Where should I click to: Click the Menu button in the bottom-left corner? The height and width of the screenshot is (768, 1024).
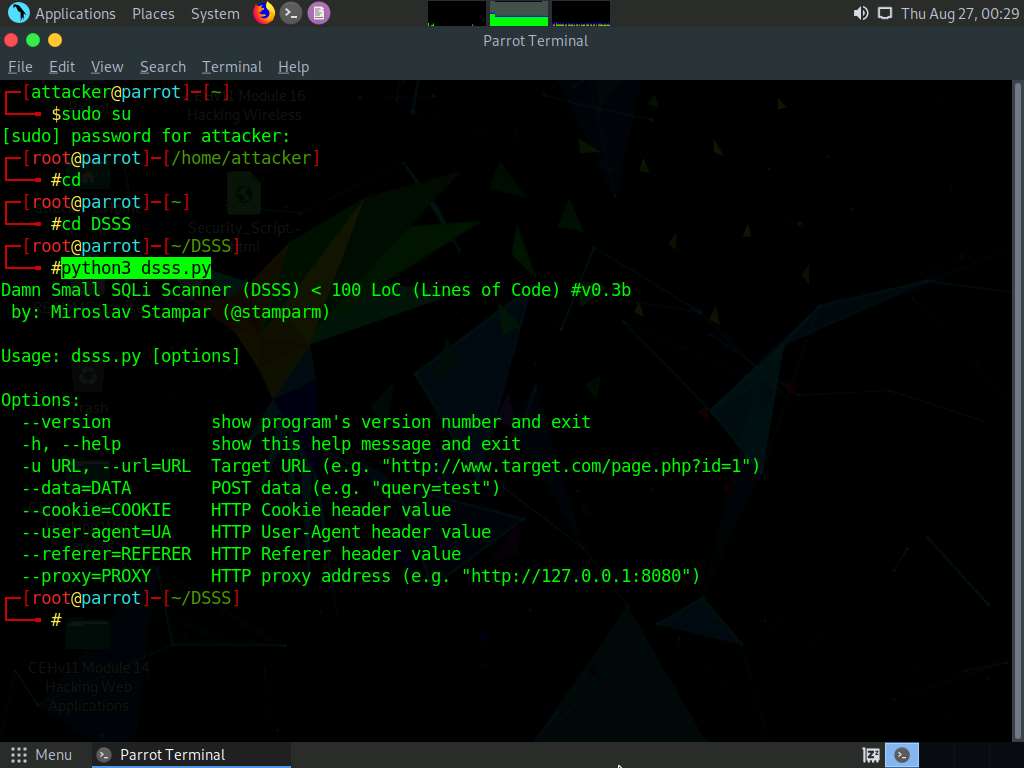point(42,754)
